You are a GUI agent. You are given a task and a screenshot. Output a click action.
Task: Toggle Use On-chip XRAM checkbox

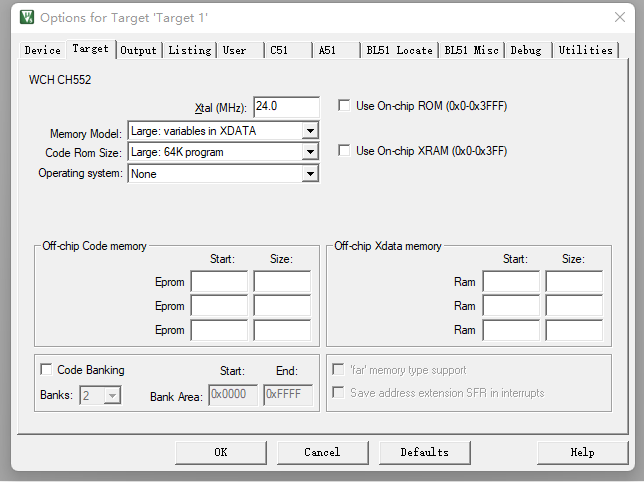[x=345, y=151]
